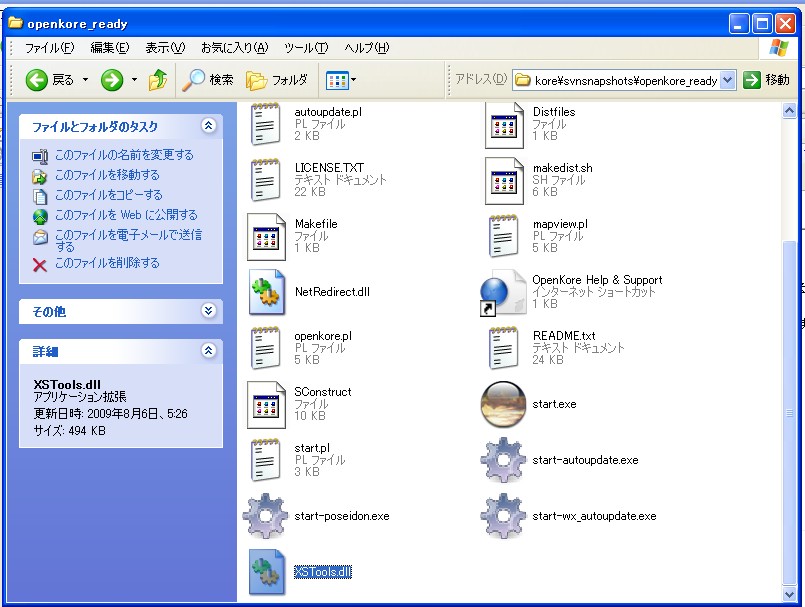The image size is (805, 607).
Task: Click the XSTools.dll file name label
Action: point(323,572)
